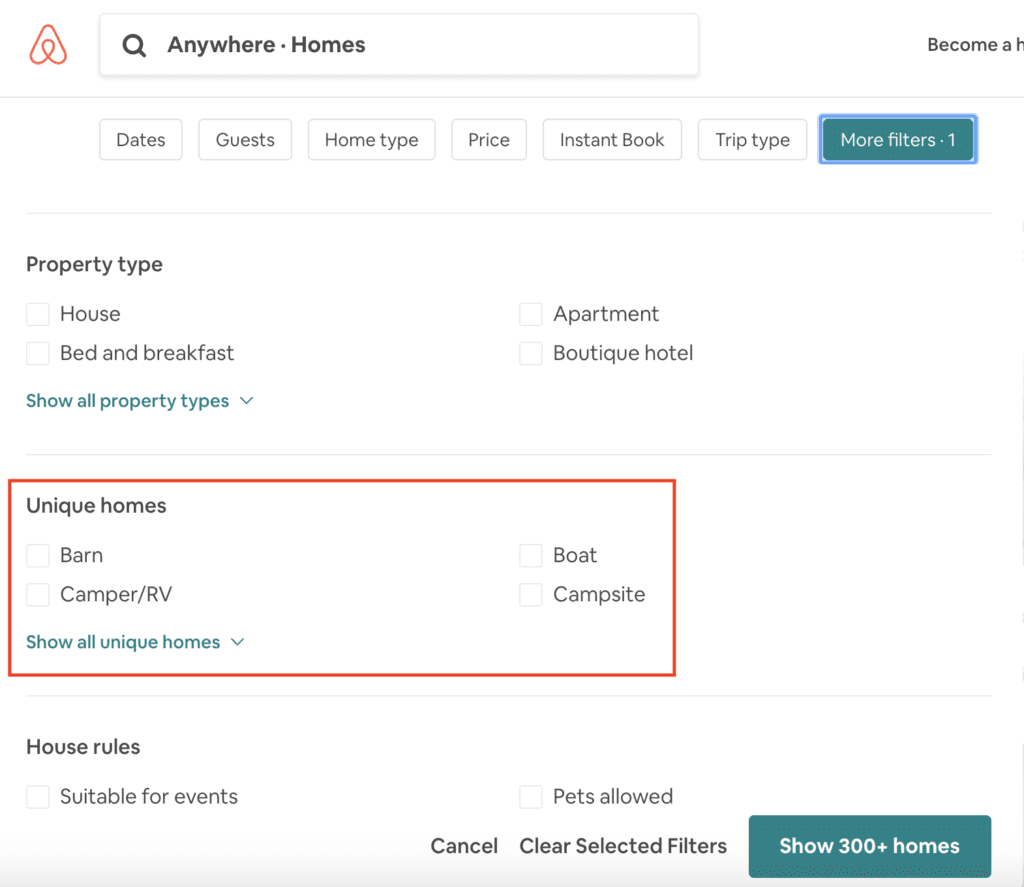Open the Guests filter
The width and height of the screenshot is (1024, 887).
click(245, 140)
